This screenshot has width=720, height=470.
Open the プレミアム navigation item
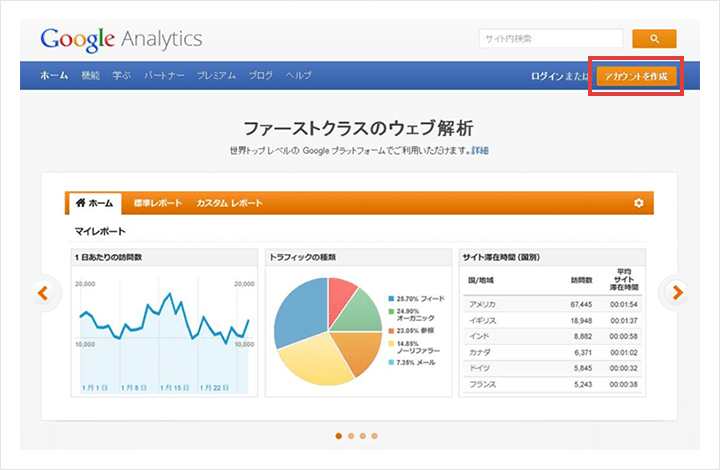(x=216, y=75)
